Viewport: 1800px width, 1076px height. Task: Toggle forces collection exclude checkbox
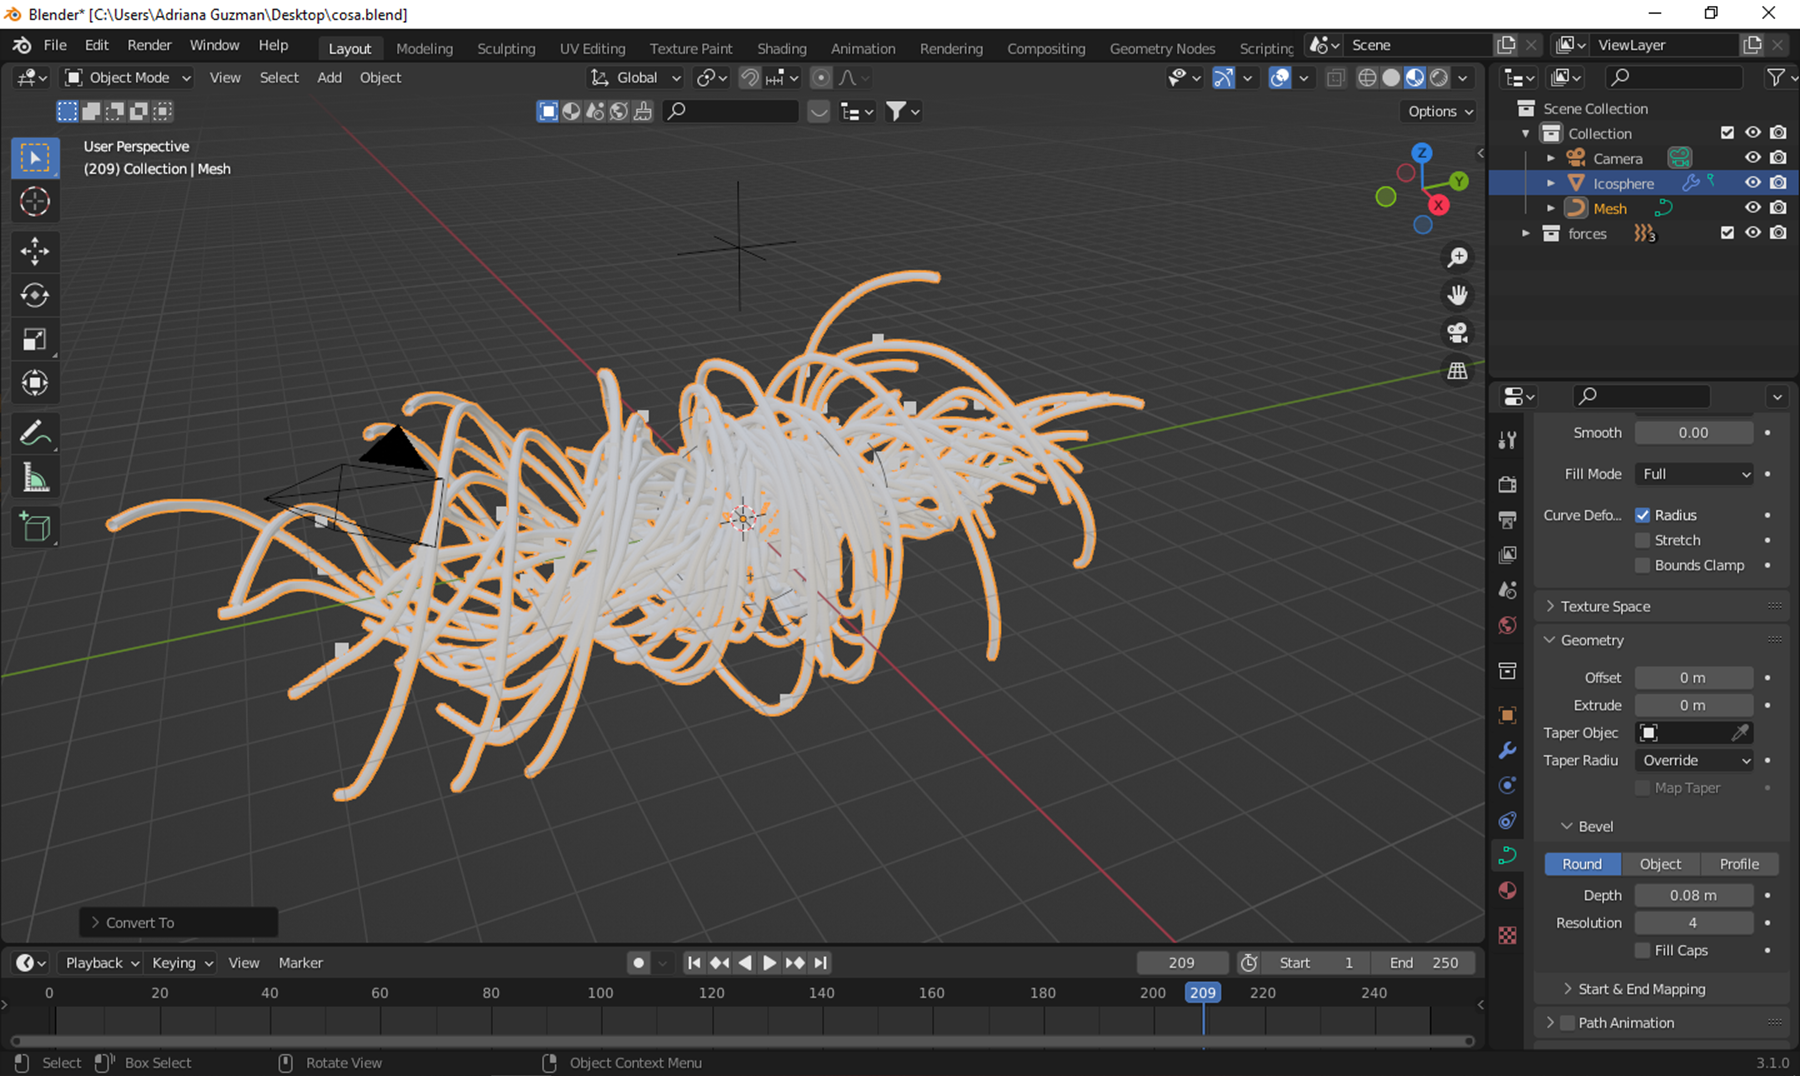coord(1727,233)
